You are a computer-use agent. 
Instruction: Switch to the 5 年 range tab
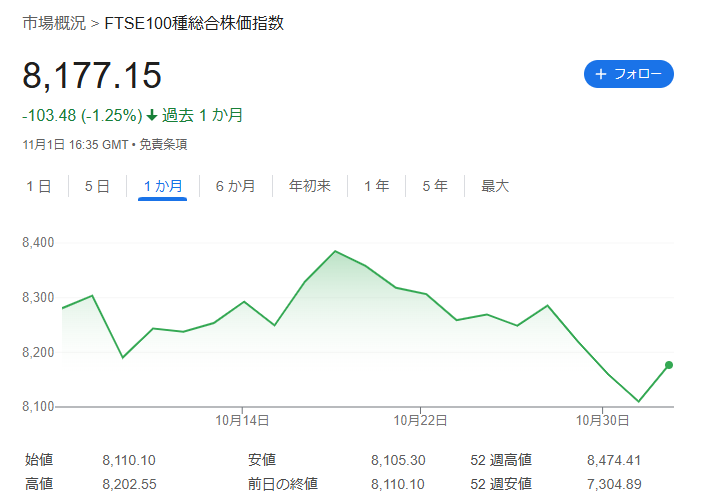(x=435, y=186)
